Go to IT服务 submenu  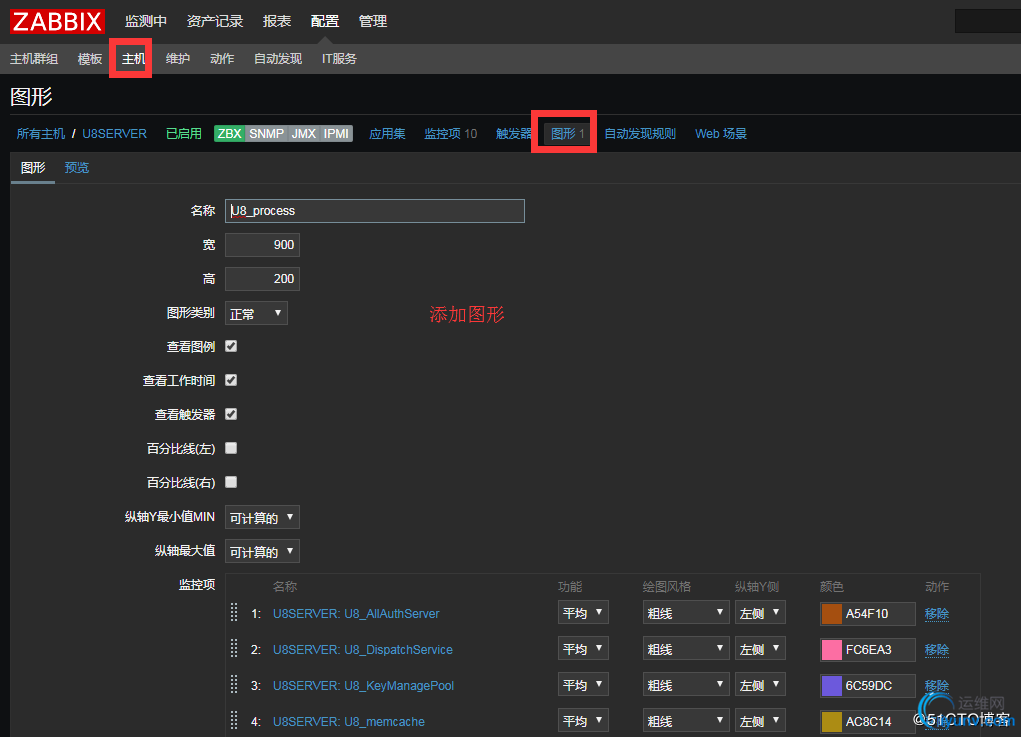coord(339,59)
